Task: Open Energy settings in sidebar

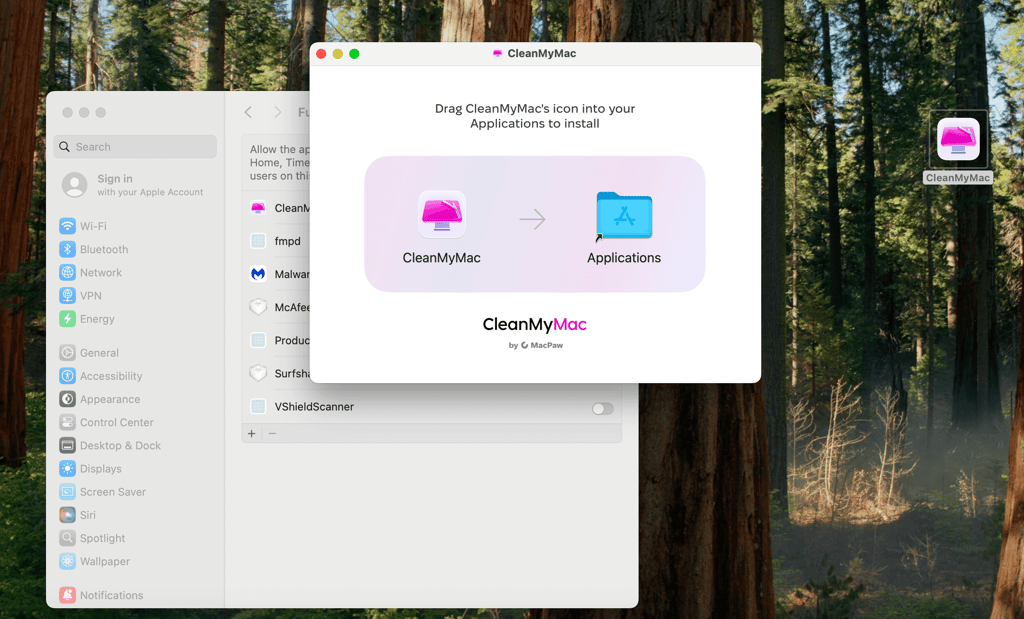Action: (x=87, y=319)
